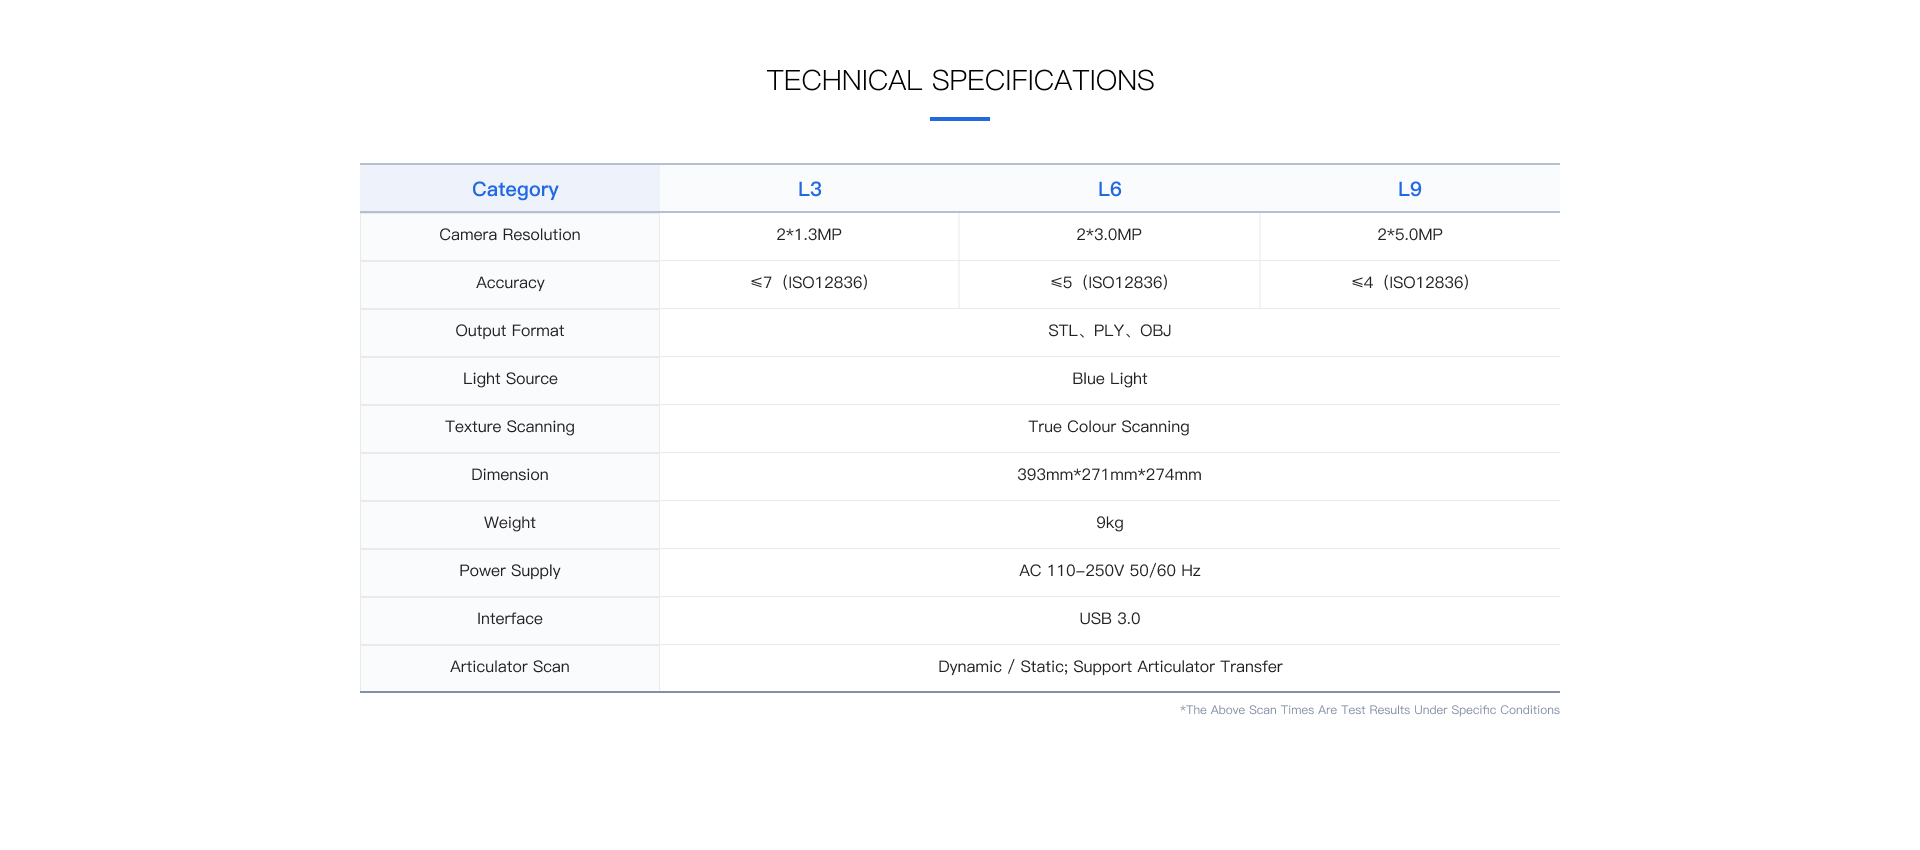Select the USB 3.0 interface value

(1109, 619)
